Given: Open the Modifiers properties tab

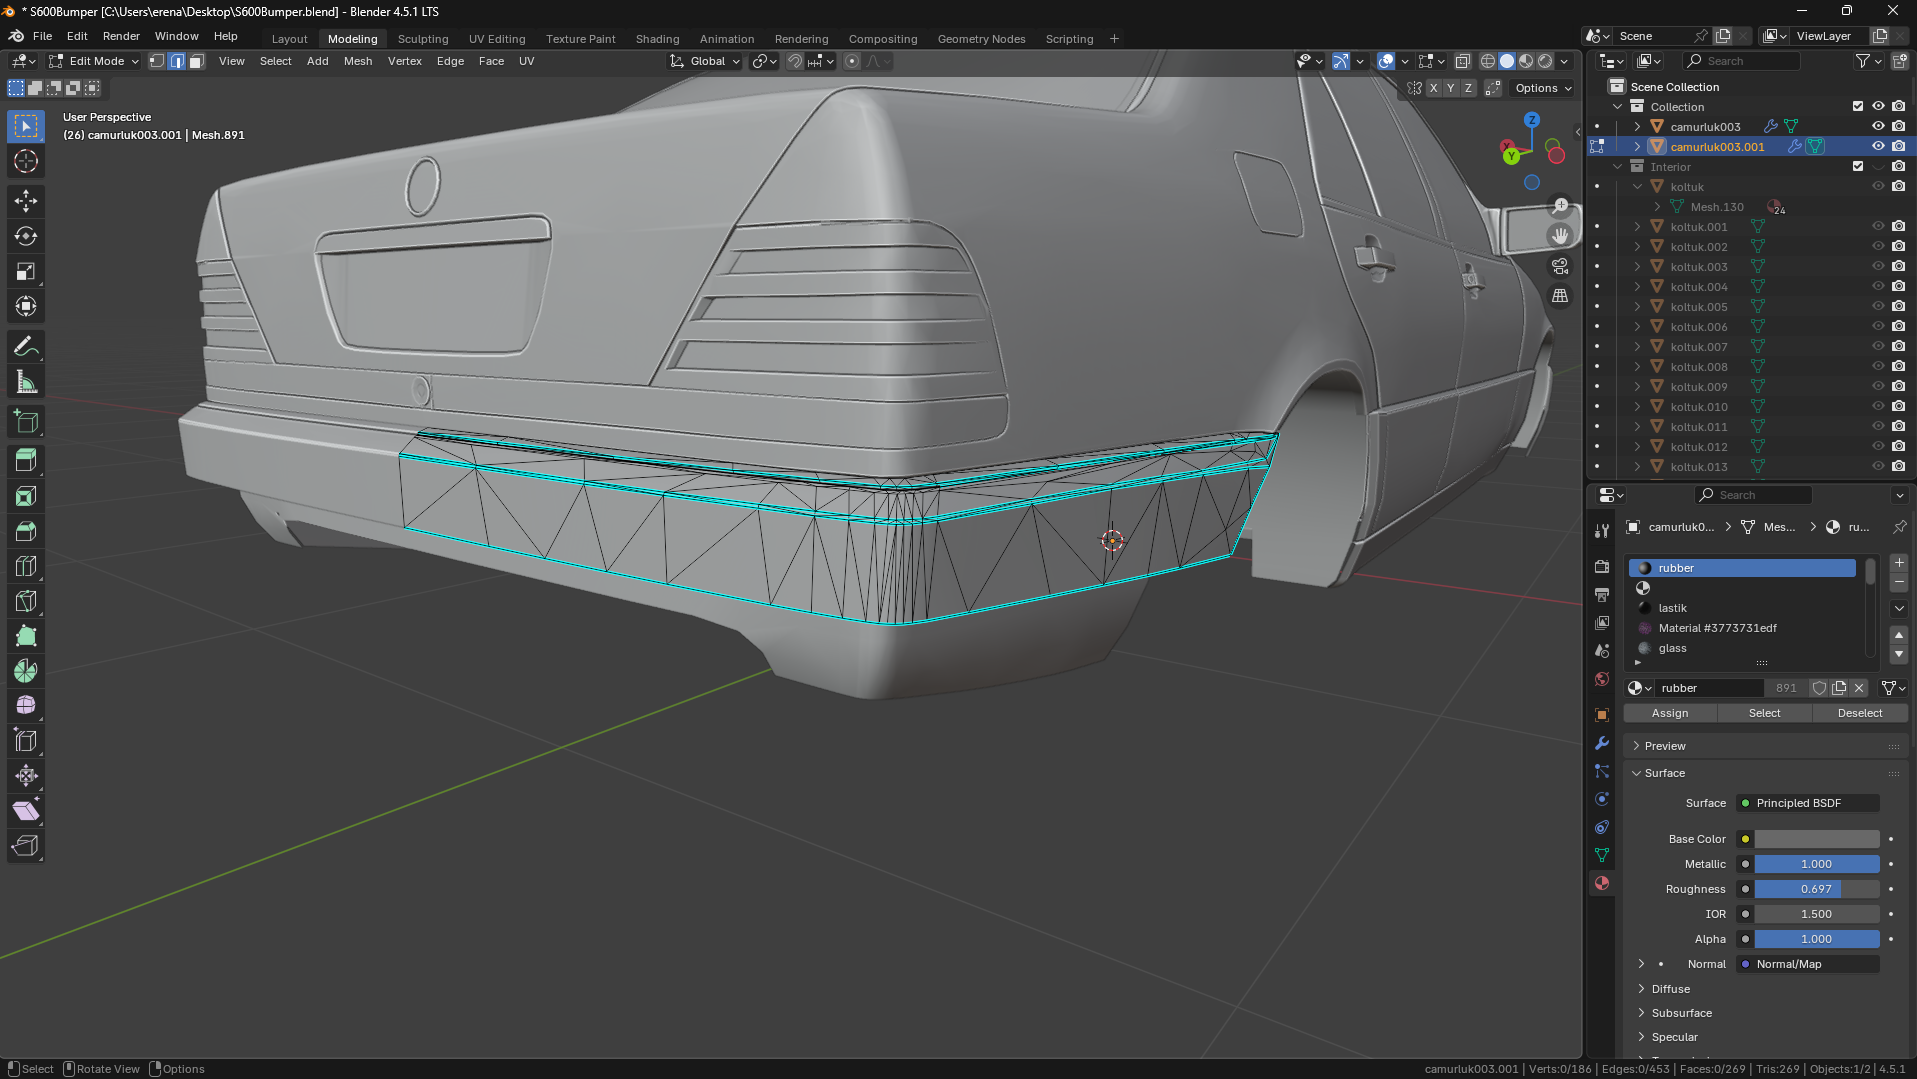Looking at the screenshot, I should [1602, 743].
